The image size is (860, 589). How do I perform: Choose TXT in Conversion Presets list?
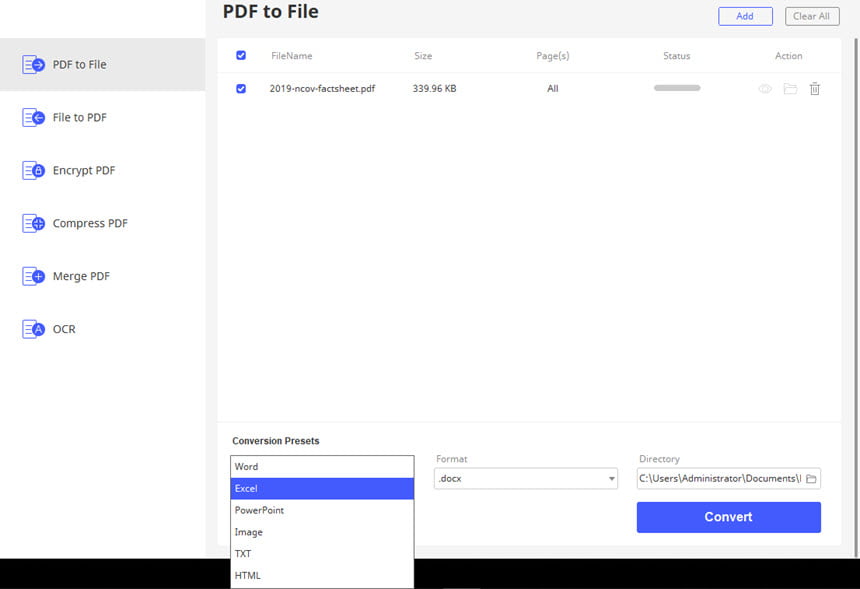click(x=322, y=554)
